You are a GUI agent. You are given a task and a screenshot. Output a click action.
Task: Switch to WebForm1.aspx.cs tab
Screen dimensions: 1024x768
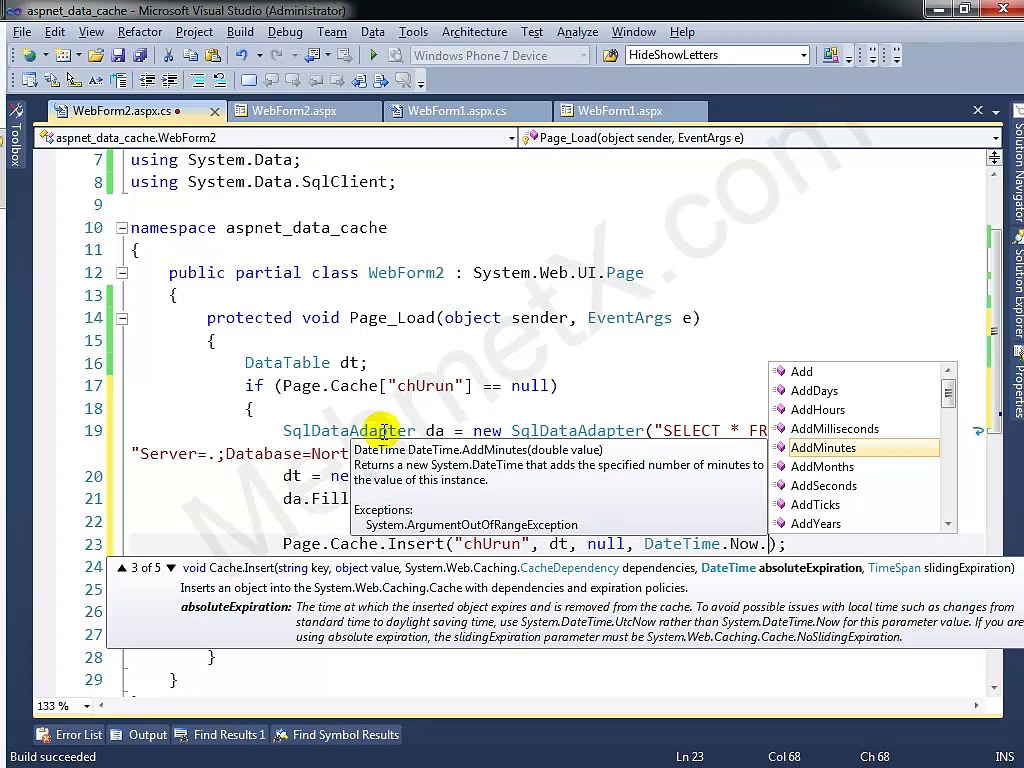coord(467,111)
